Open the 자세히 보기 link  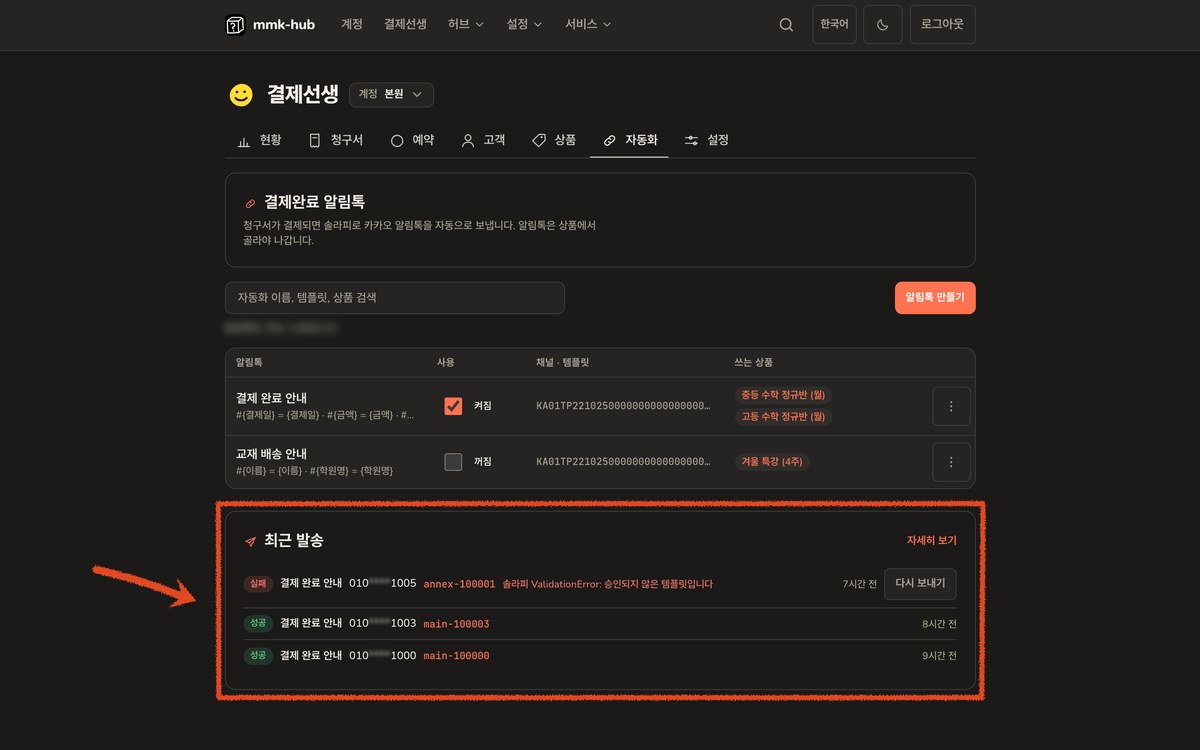932,541
